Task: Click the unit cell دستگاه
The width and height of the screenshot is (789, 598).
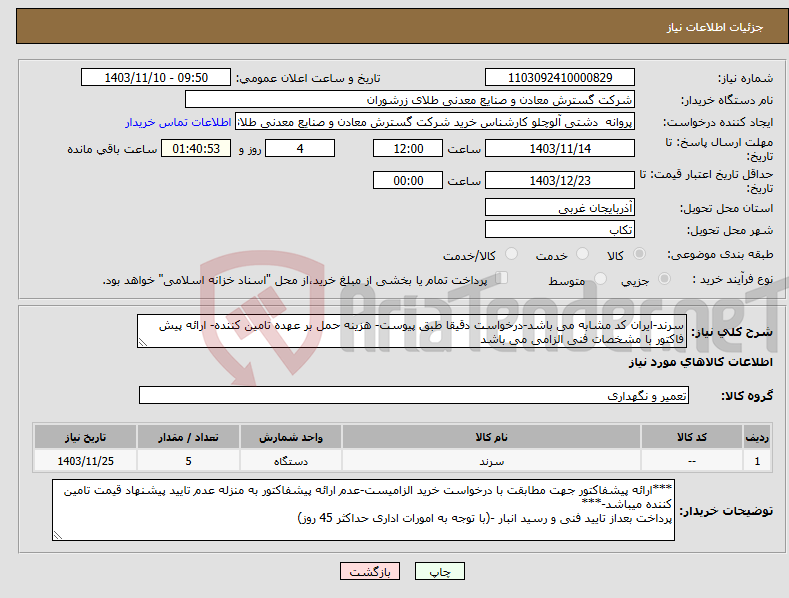Action: 291,461
